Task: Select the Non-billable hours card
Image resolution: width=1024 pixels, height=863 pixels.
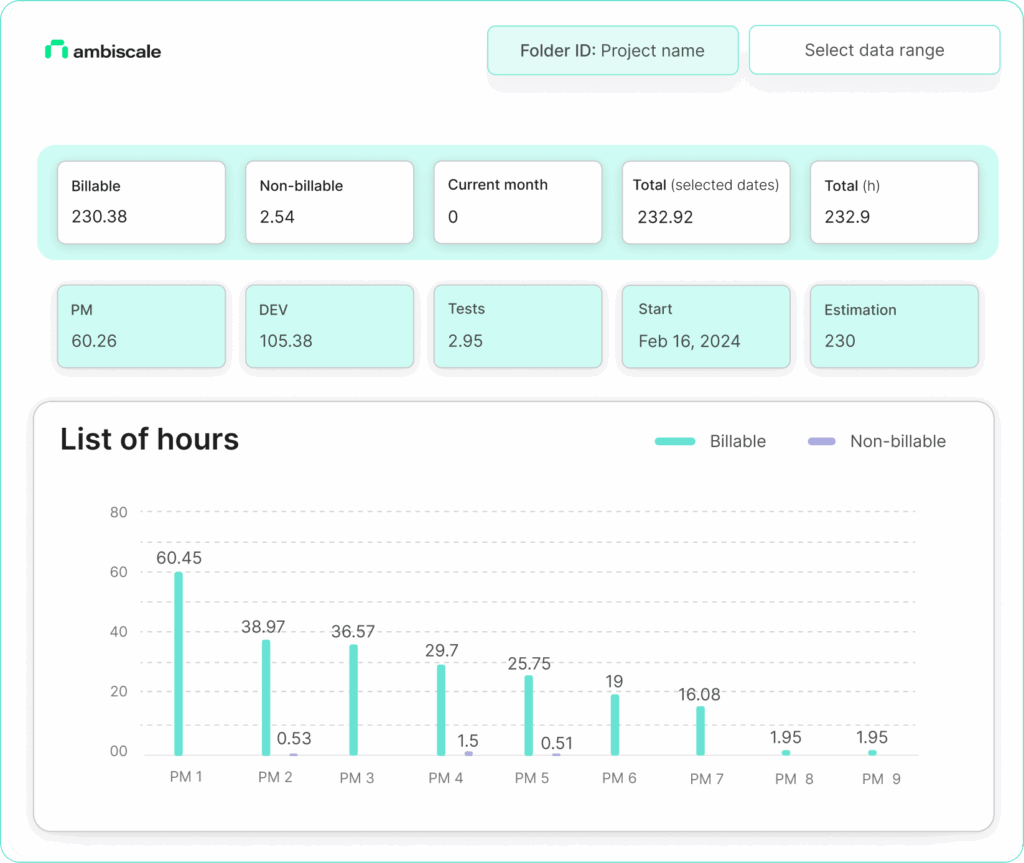Action: 329,202
